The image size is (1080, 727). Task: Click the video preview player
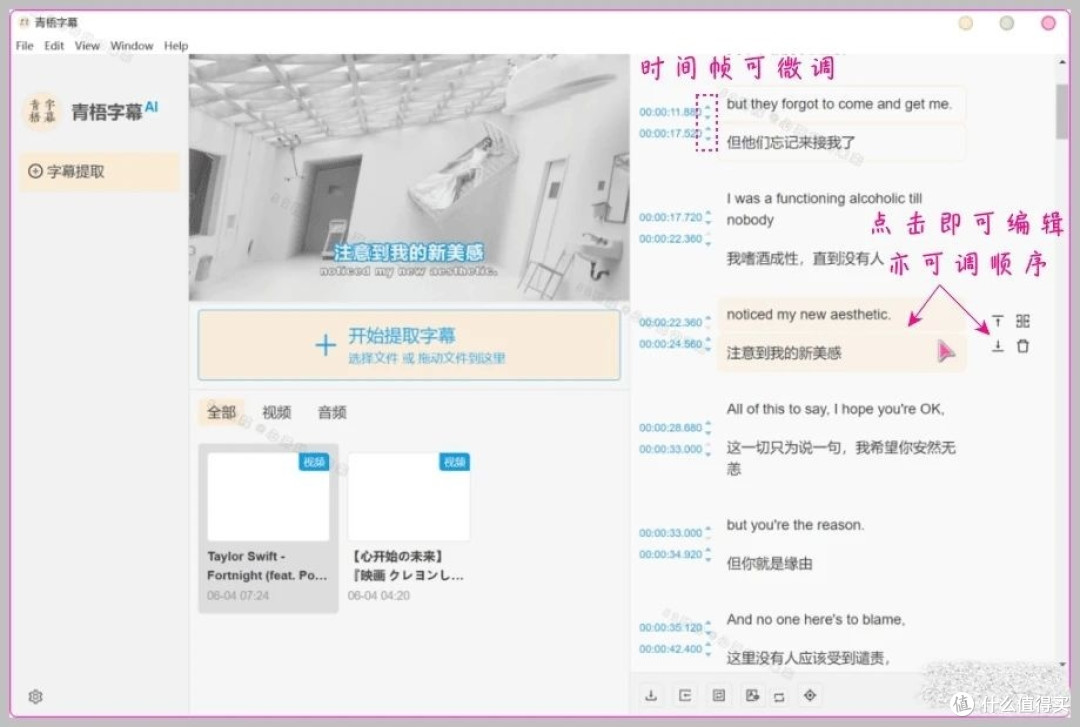pos(409,178)
